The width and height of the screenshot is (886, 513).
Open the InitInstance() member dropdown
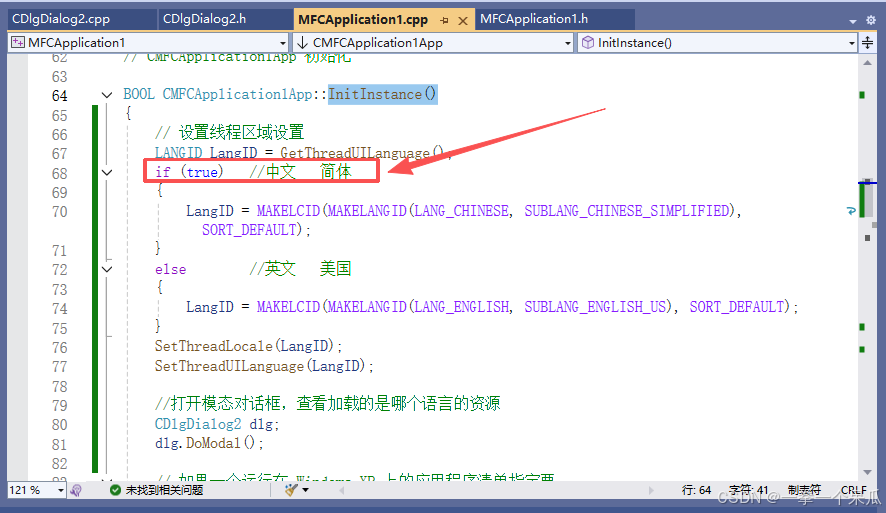click(717, 42)
